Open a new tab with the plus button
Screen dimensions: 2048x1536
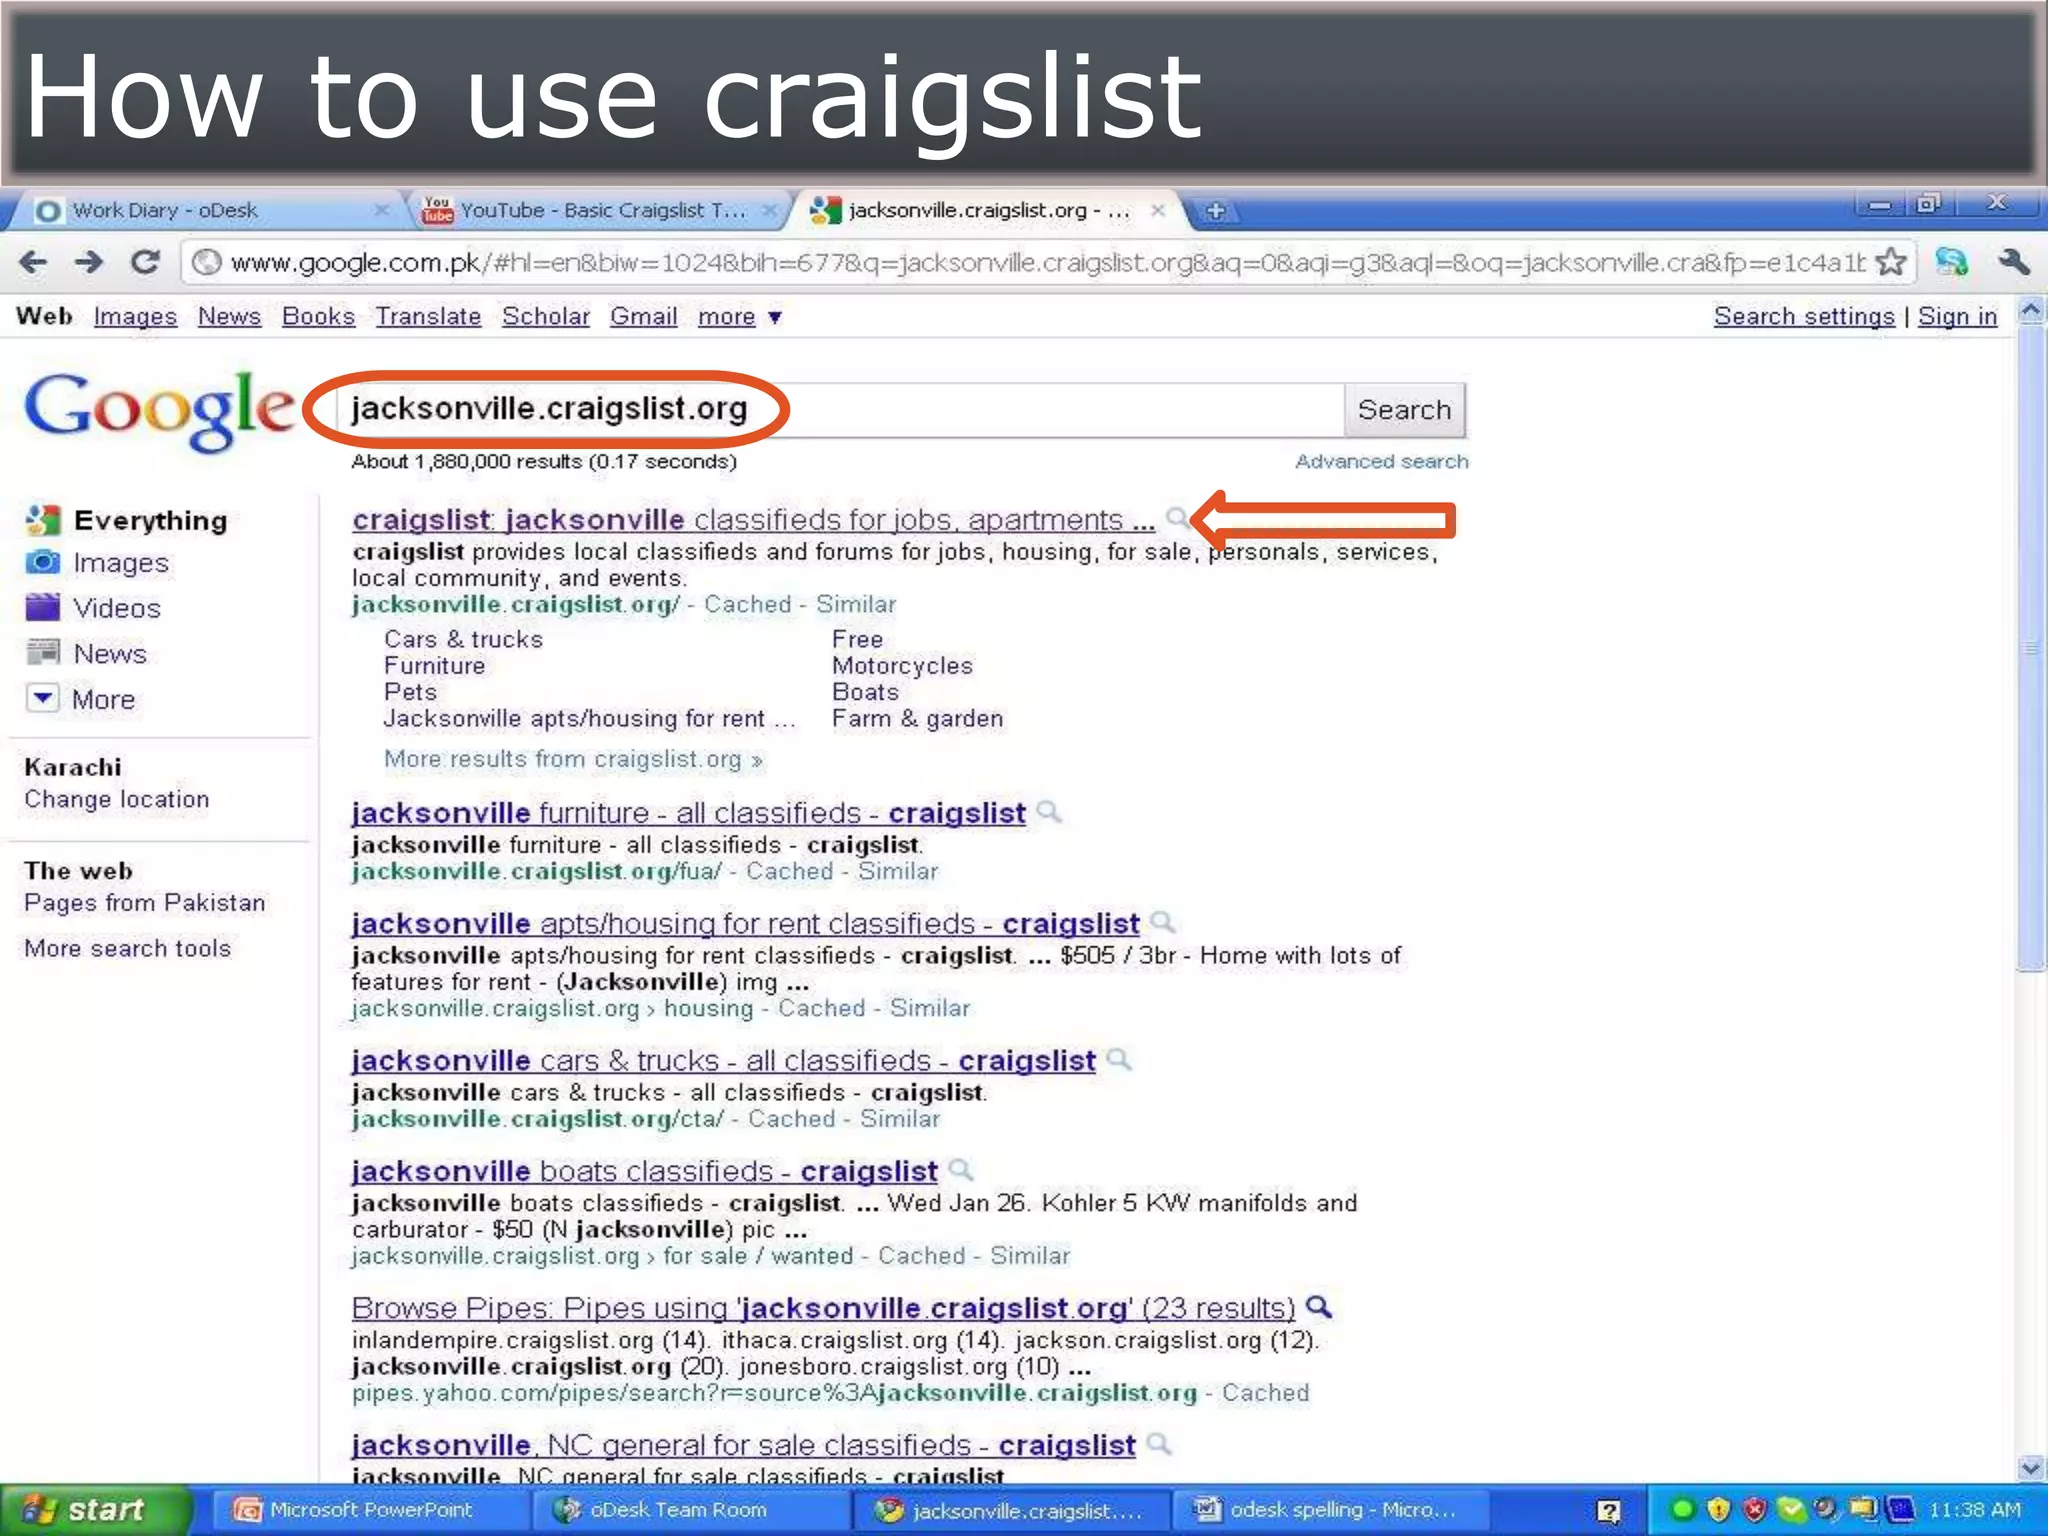pos(1215,211)
